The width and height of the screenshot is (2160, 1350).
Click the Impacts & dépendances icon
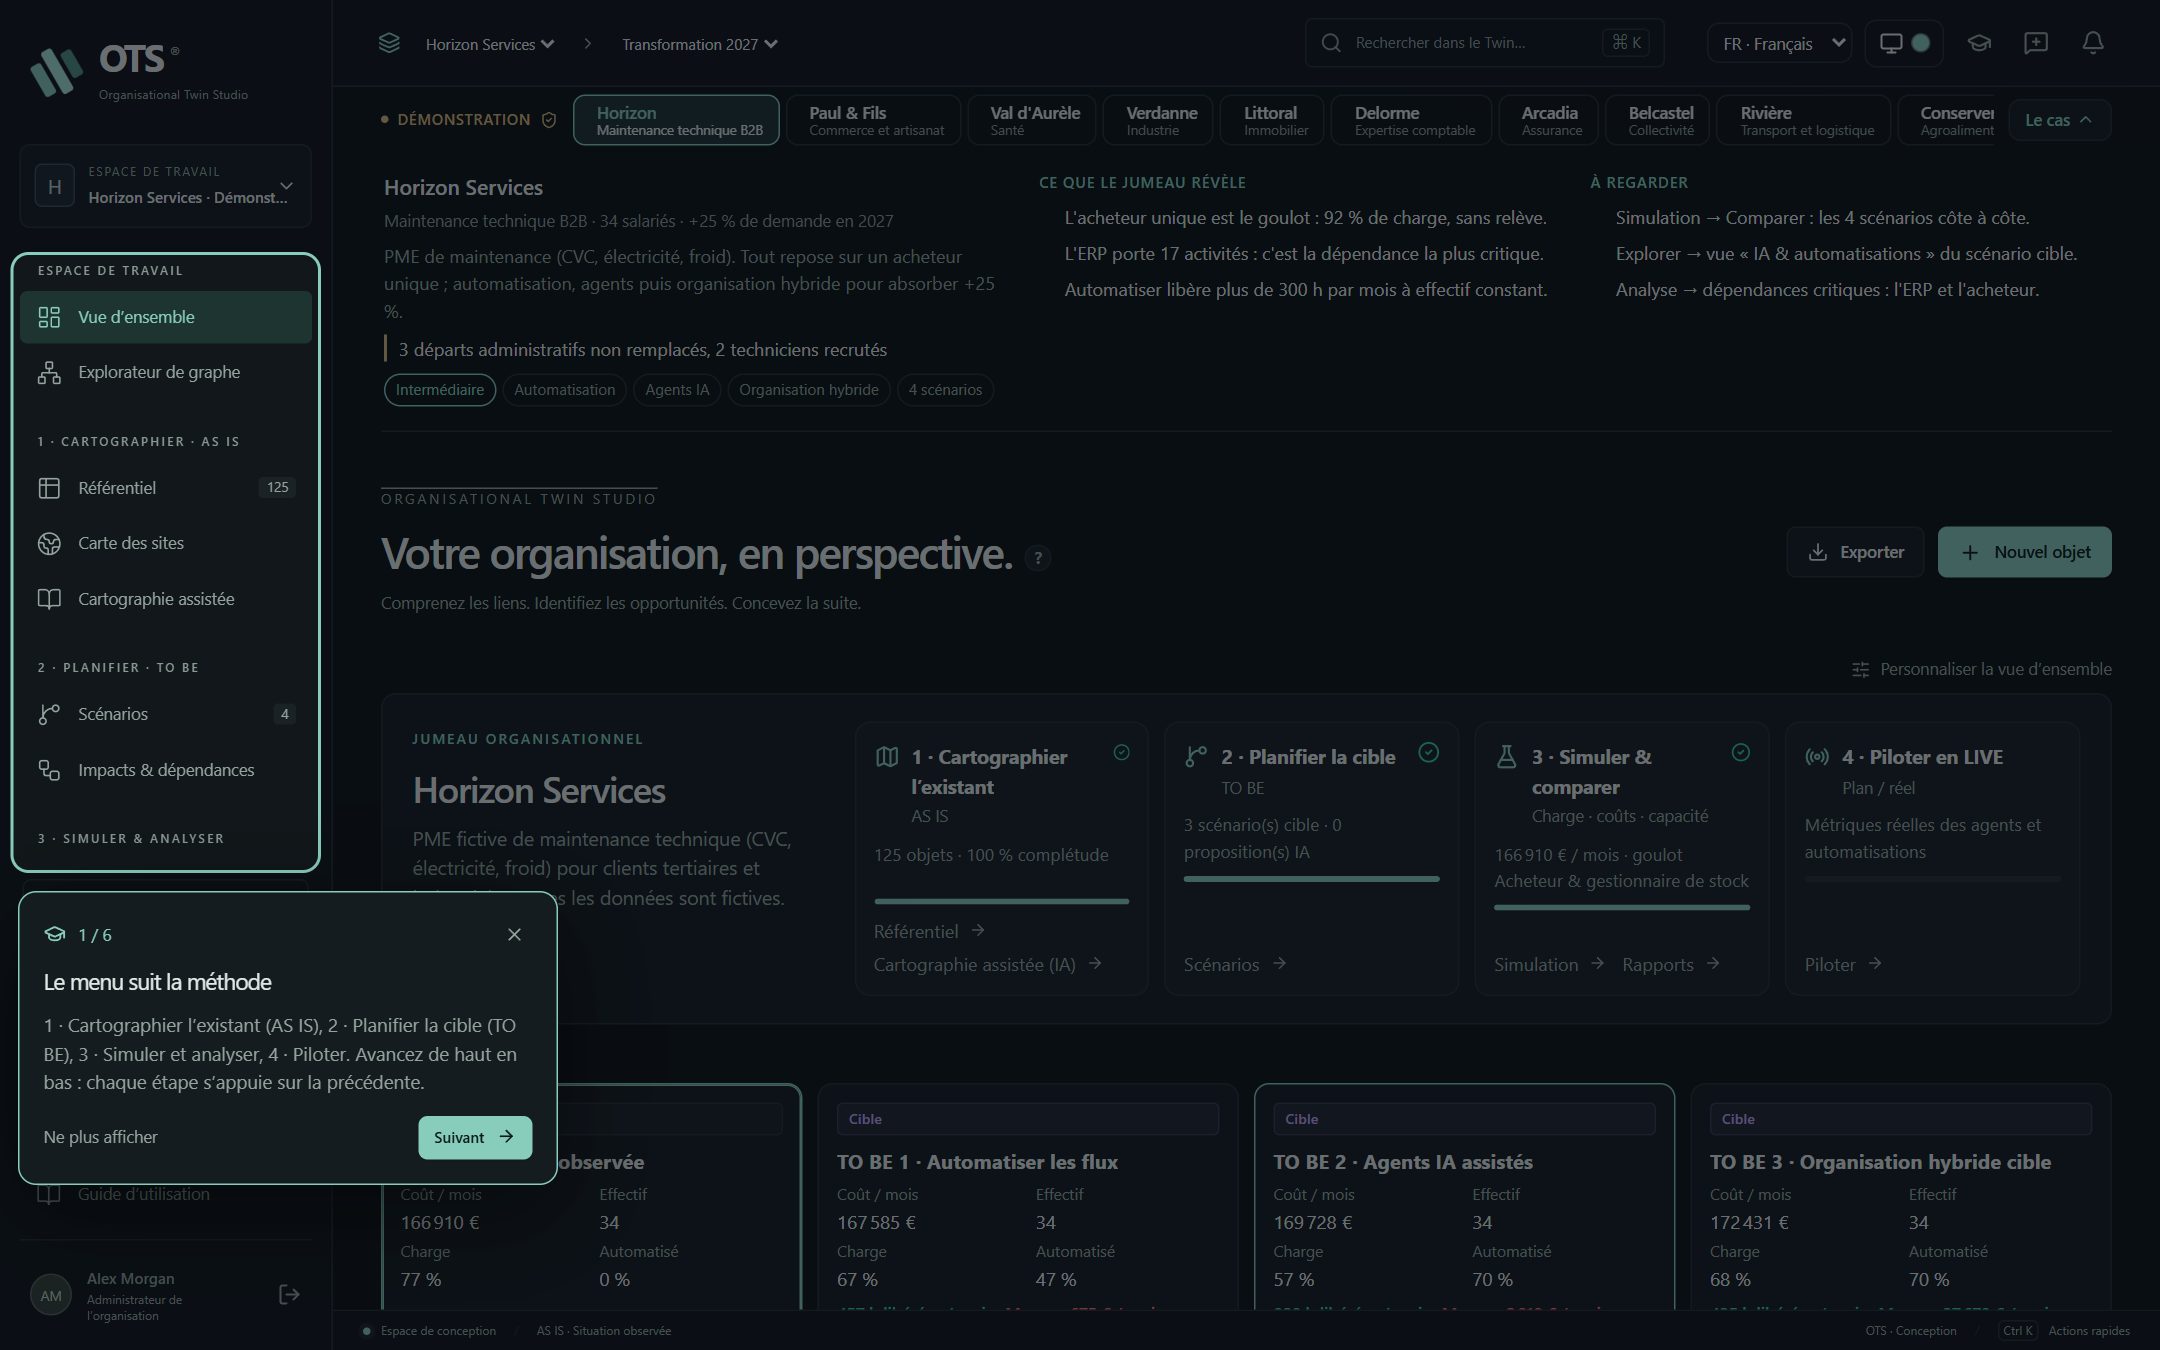[x=49, y=770]
